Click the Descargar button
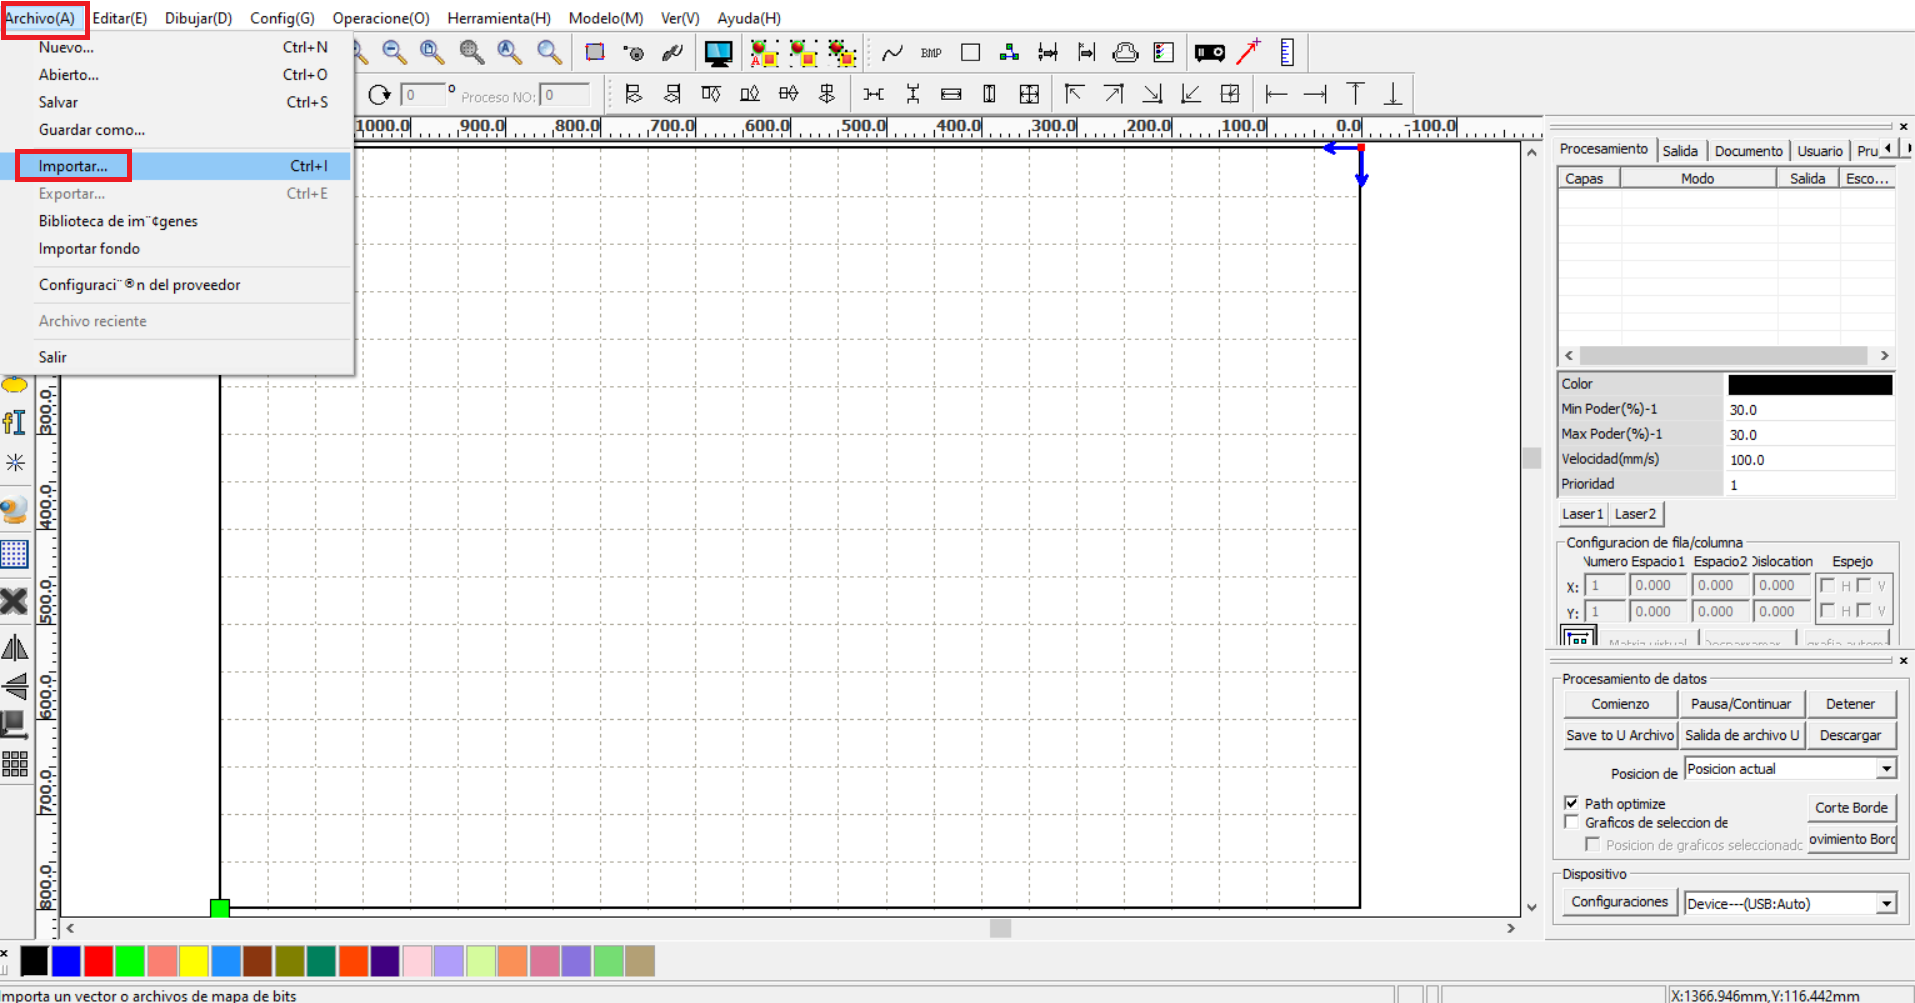 (x=1850, y=735)
